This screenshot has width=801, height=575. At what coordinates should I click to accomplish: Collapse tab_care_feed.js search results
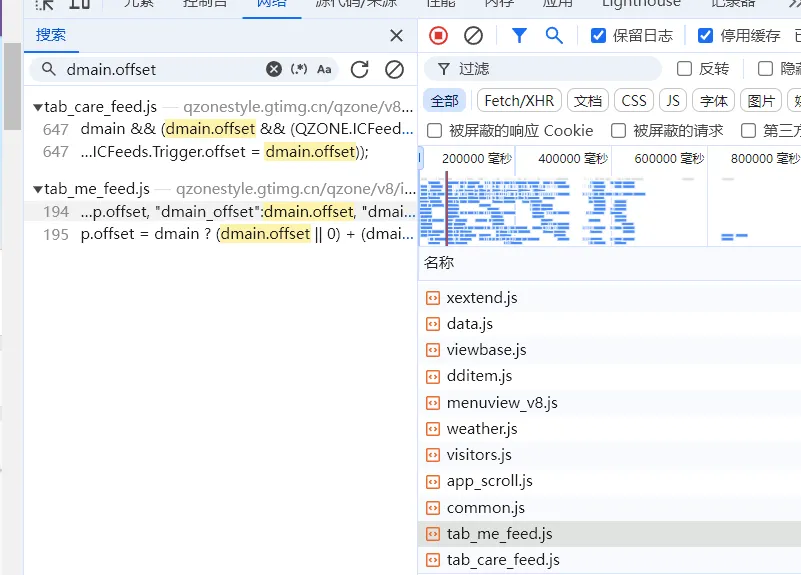(x=37, y=107)
